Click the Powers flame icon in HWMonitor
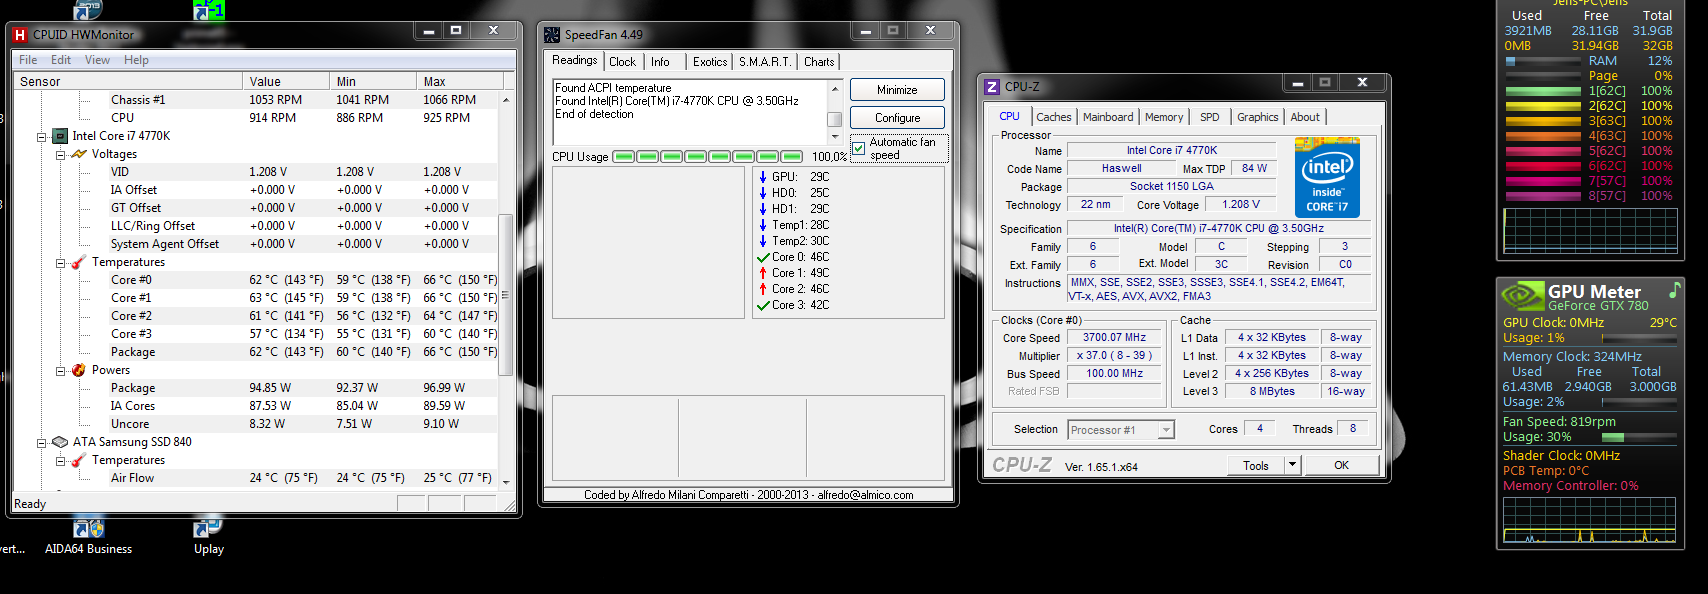The height and width of the screenshot is (594, 1708). (79, 370)
